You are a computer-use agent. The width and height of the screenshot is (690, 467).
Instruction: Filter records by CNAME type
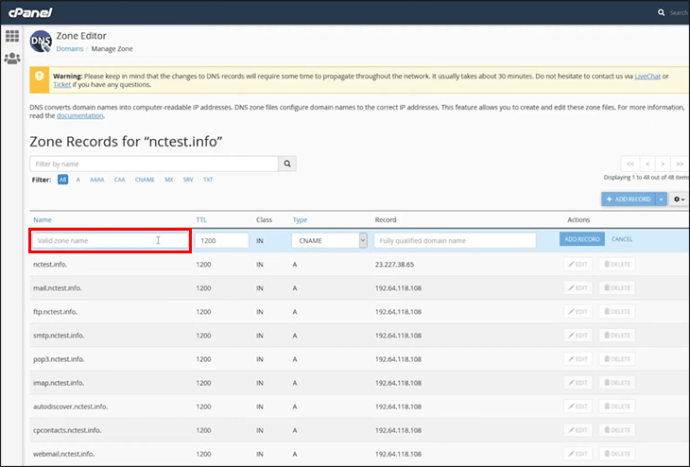point(145,180)
